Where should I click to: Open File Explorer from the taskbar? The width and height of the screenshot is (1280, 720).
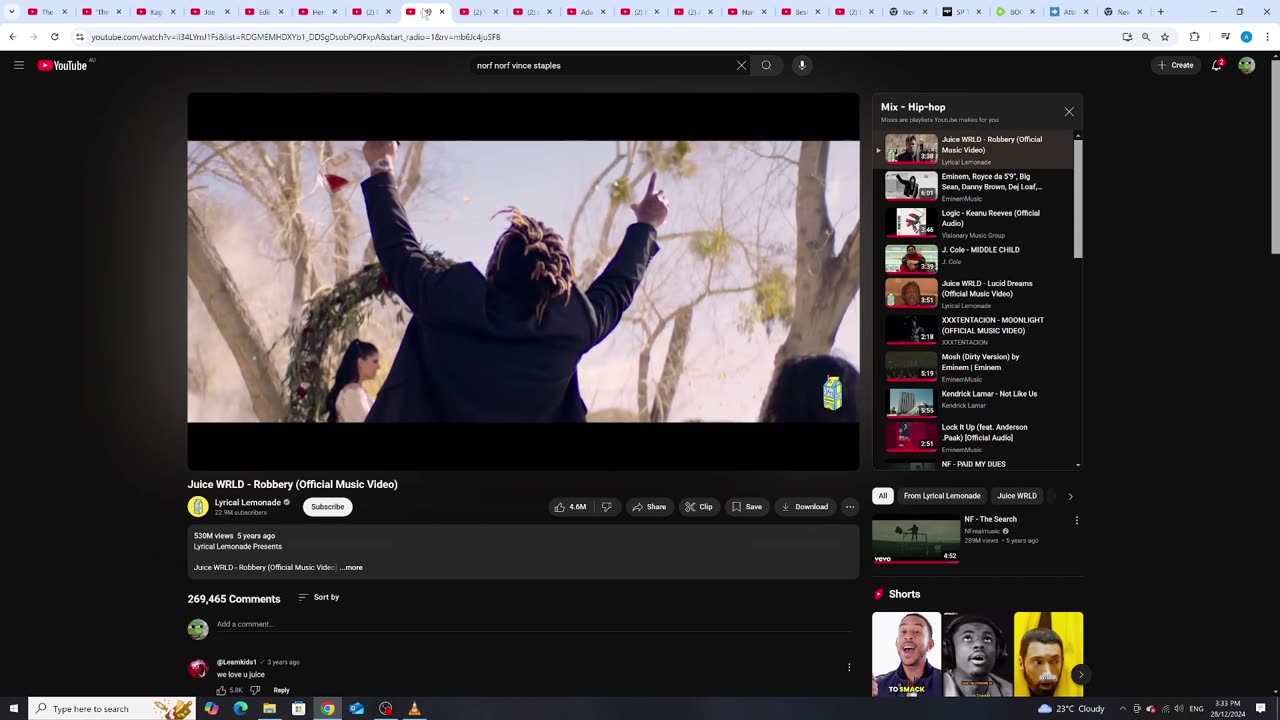click(269, 709)
